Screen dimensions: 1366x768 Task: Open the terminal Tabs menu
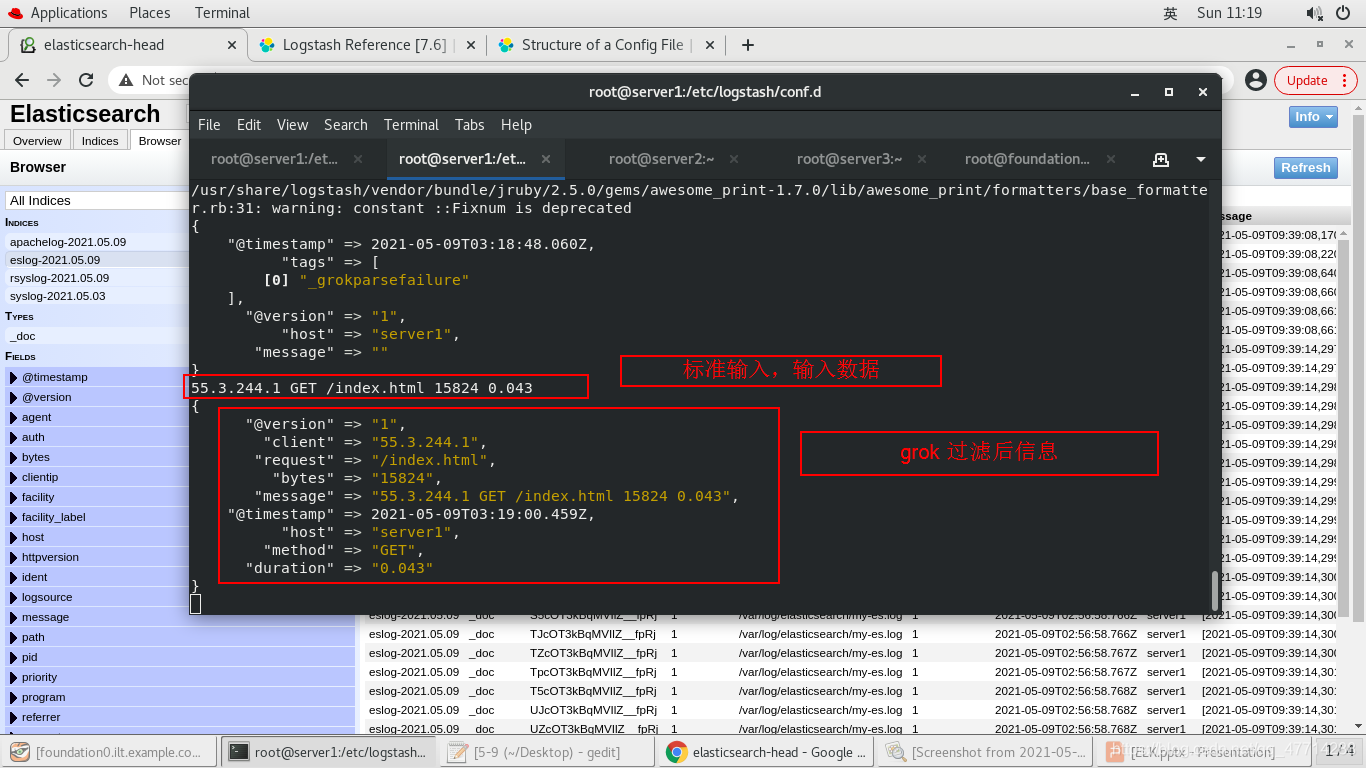pos(470,125)
